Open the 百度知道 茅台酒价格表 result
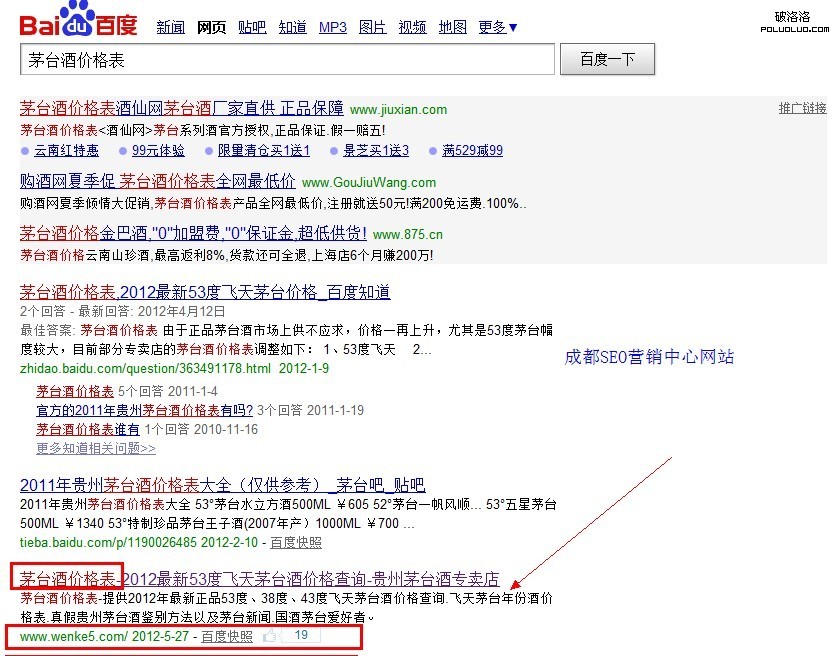 pos(205,292)
